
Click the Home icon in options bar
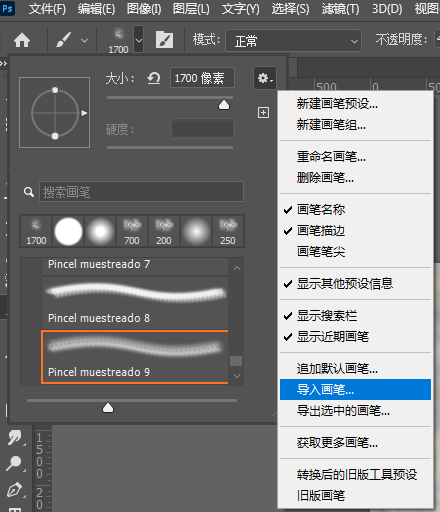coord(22,40)
